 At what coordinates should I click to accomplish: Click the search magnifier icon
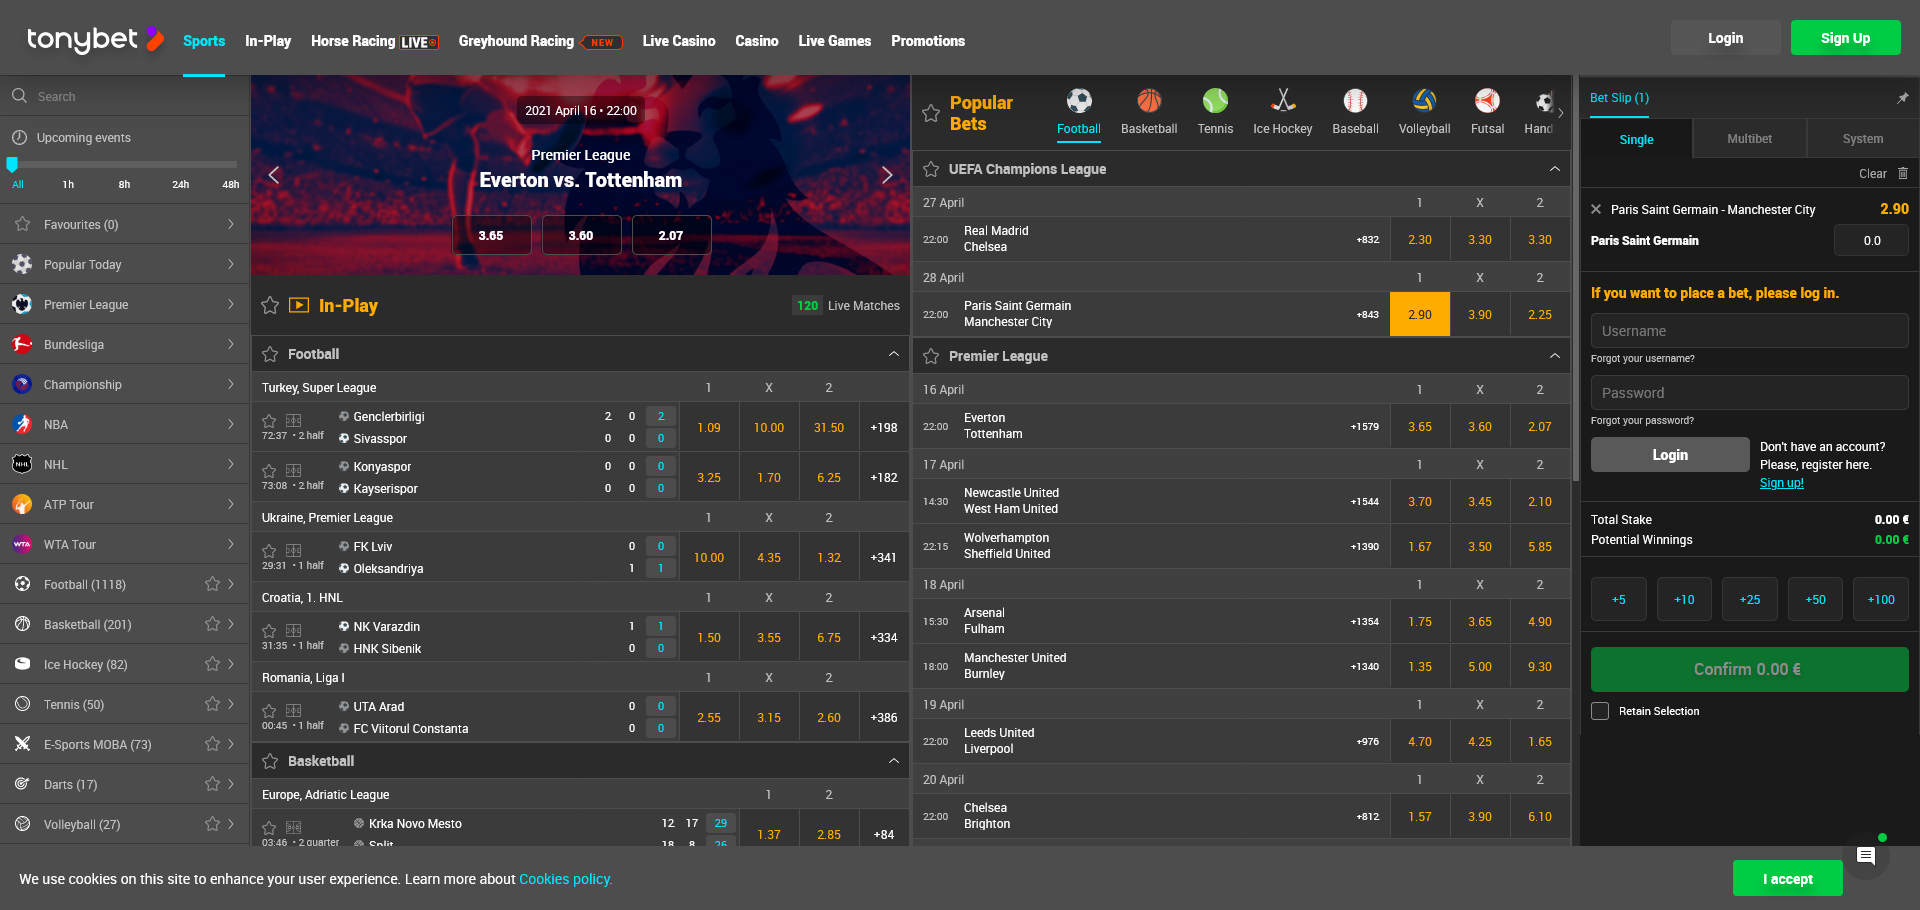[x=19, y=96]
